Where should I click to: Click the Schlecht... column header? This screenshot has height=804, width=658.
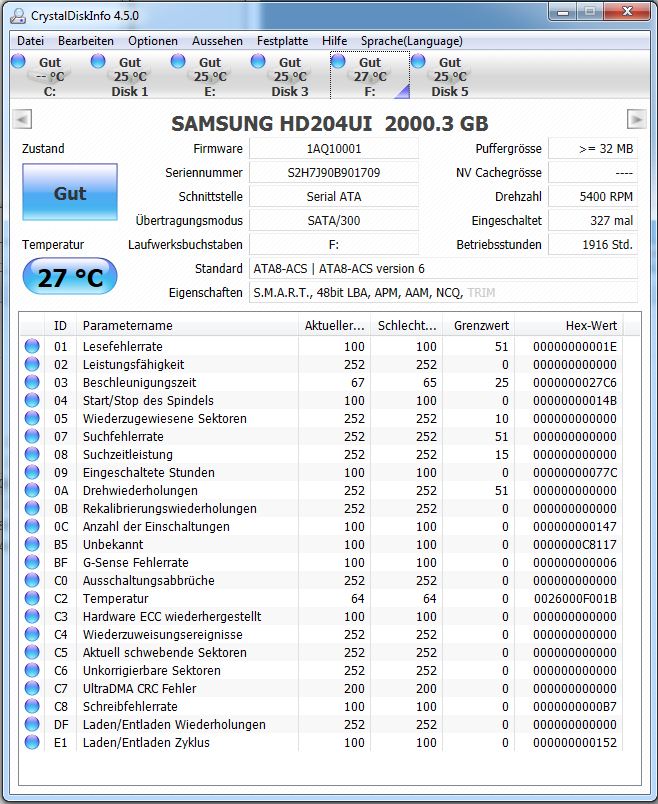click(x=407, y=325)
